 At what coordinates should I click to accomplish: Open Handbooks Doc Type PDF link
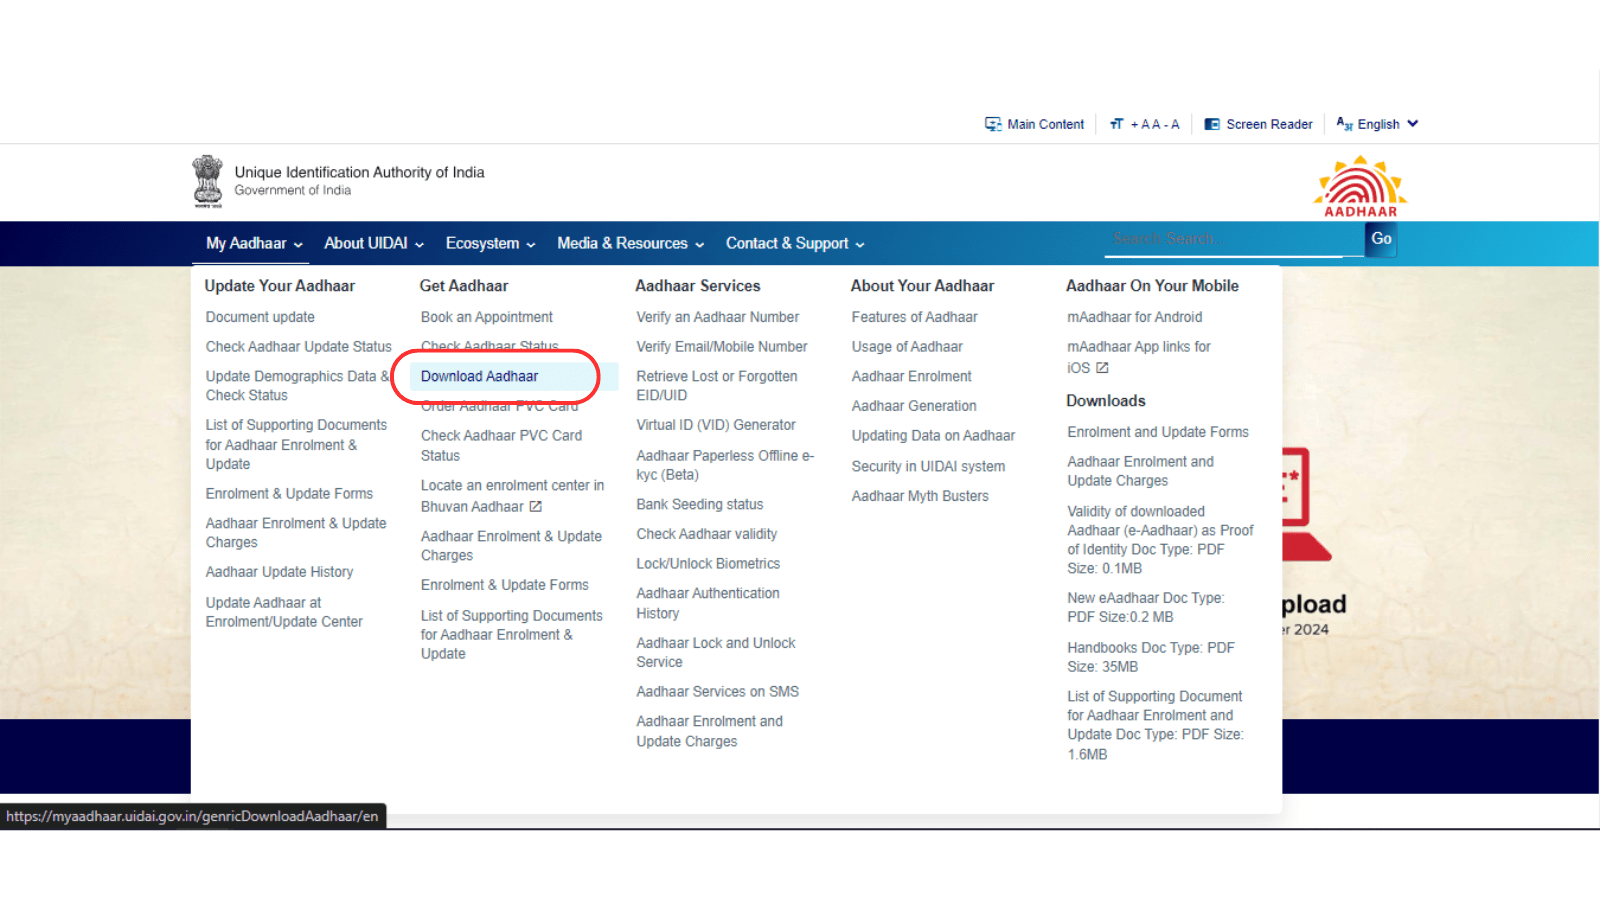tap(1150, 657)
